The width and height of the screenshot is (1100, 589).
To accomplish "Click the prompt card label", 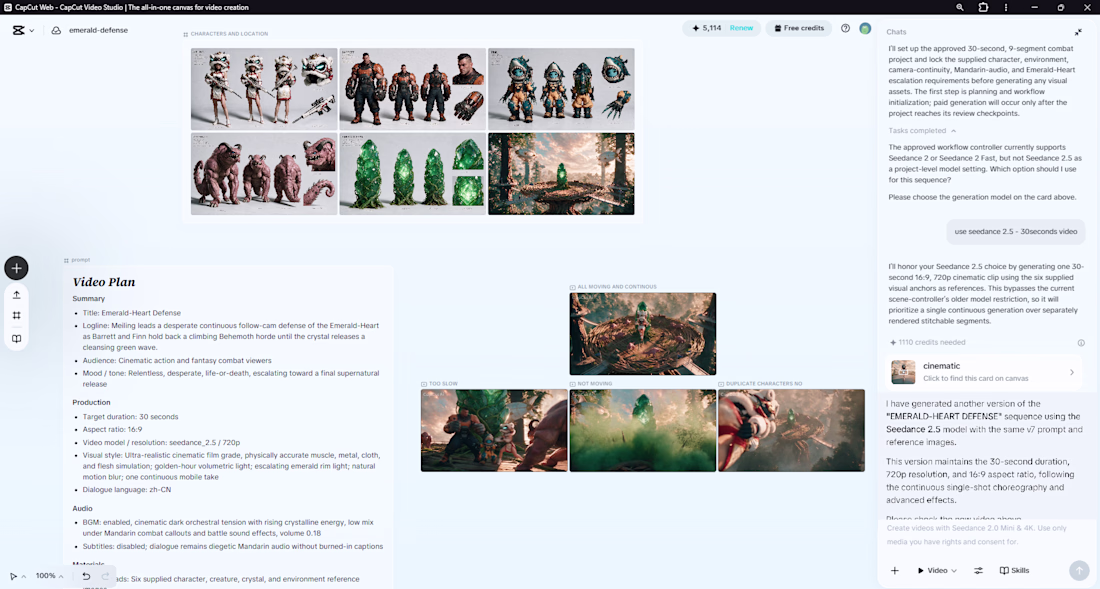I will pyautogui.click(x=81, y=260).
